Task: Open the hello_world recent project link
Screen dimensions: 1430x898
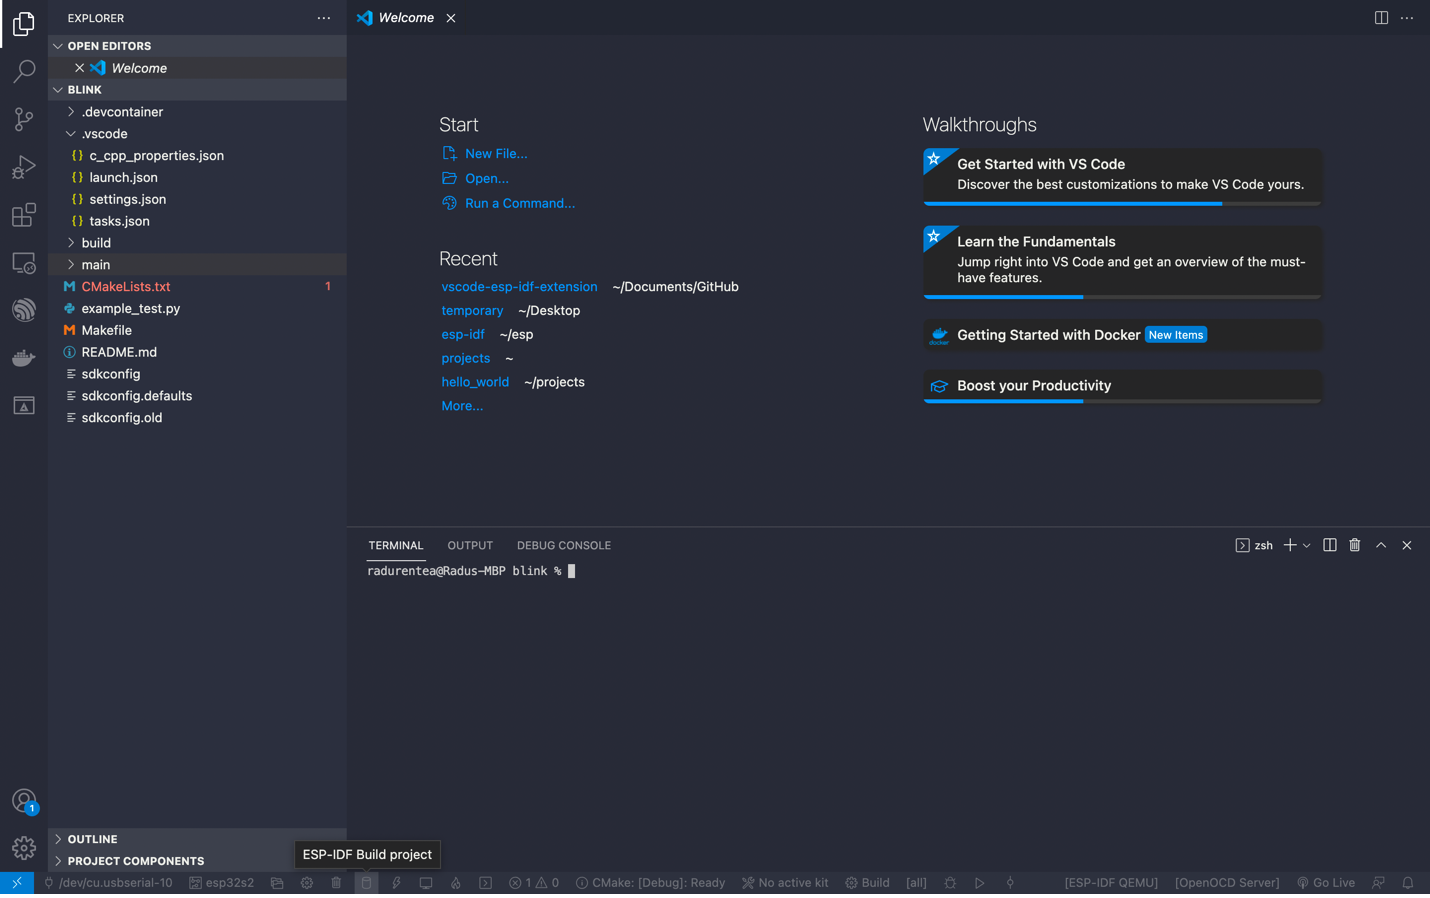Action: (x=475, y=381)
